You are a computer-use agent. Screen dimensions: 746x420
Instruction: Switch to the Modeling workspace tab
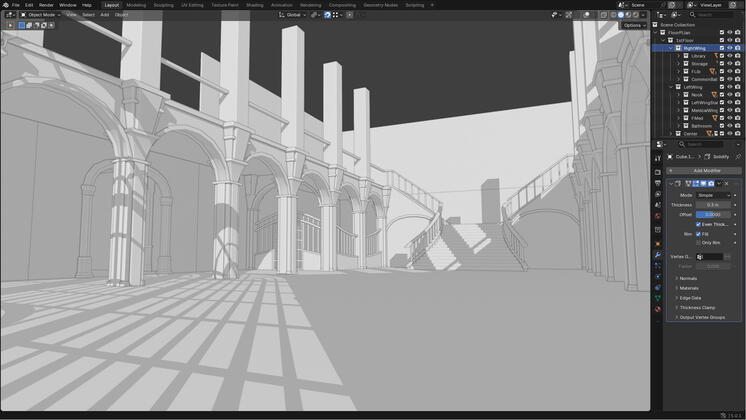click(x=136, y=5)
